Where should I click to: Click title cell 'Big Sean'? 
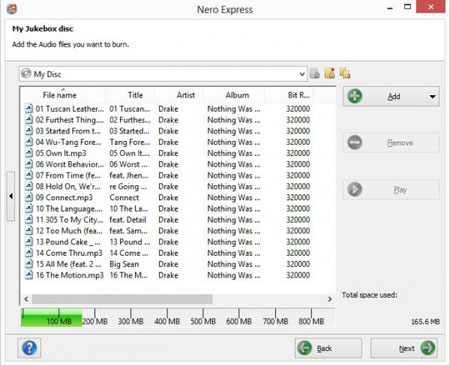[124, 264]
